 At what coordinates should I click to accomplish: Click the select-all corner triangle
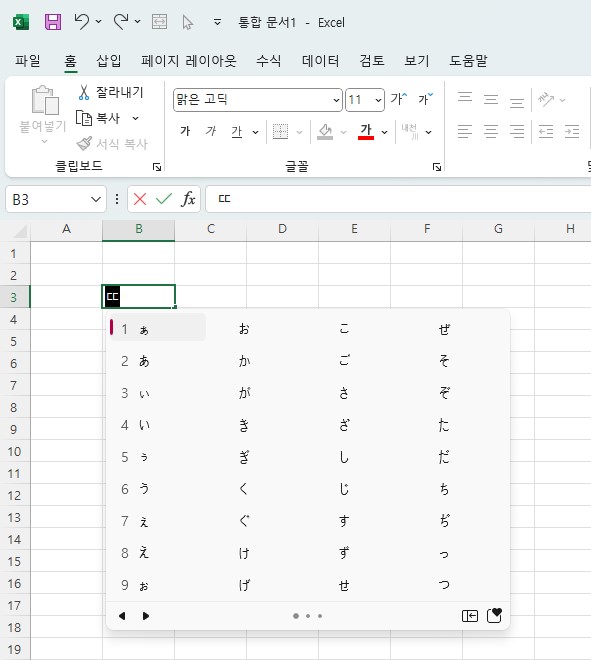(19, 231)
